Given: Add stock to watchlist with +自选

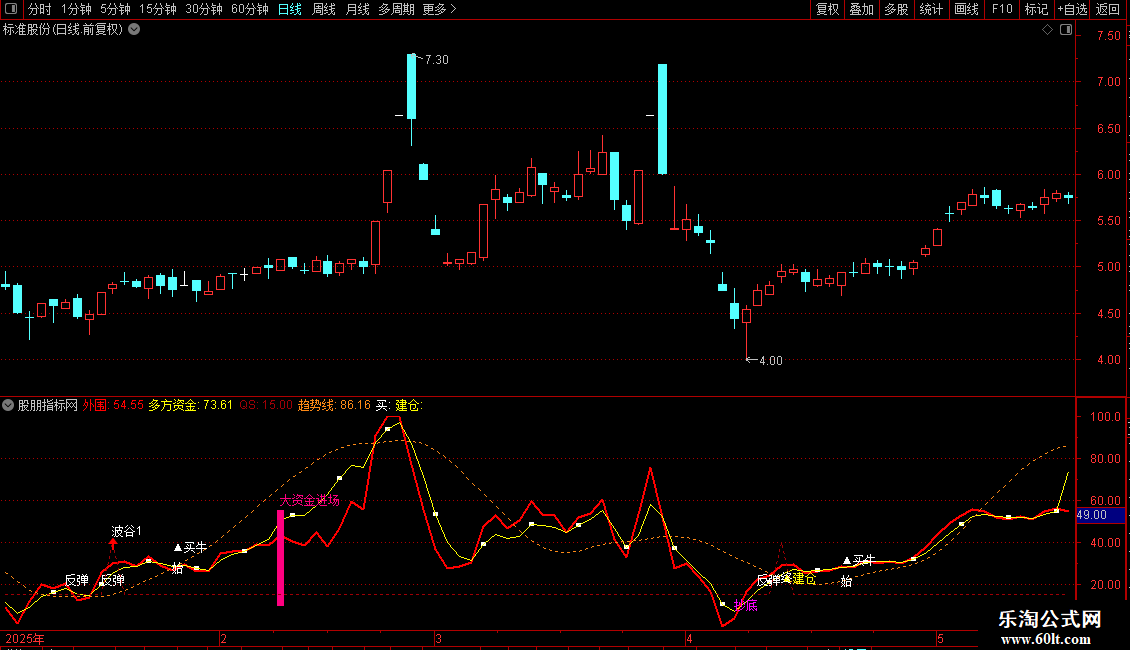Looking at the screenshot, I should click(x=1072, y=9).
